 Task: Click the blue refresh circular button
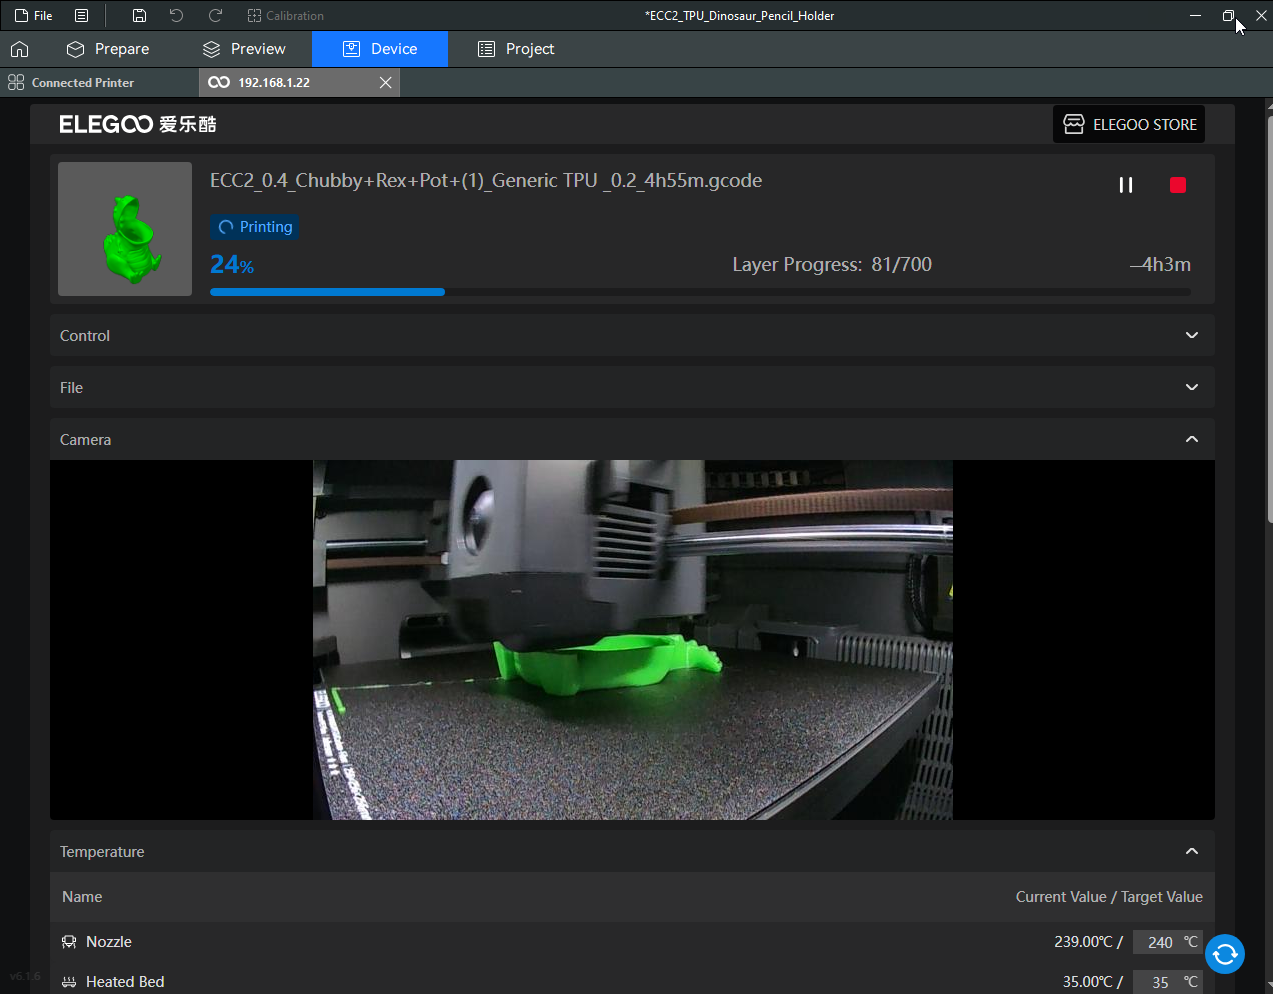[x=1224, y=954]
